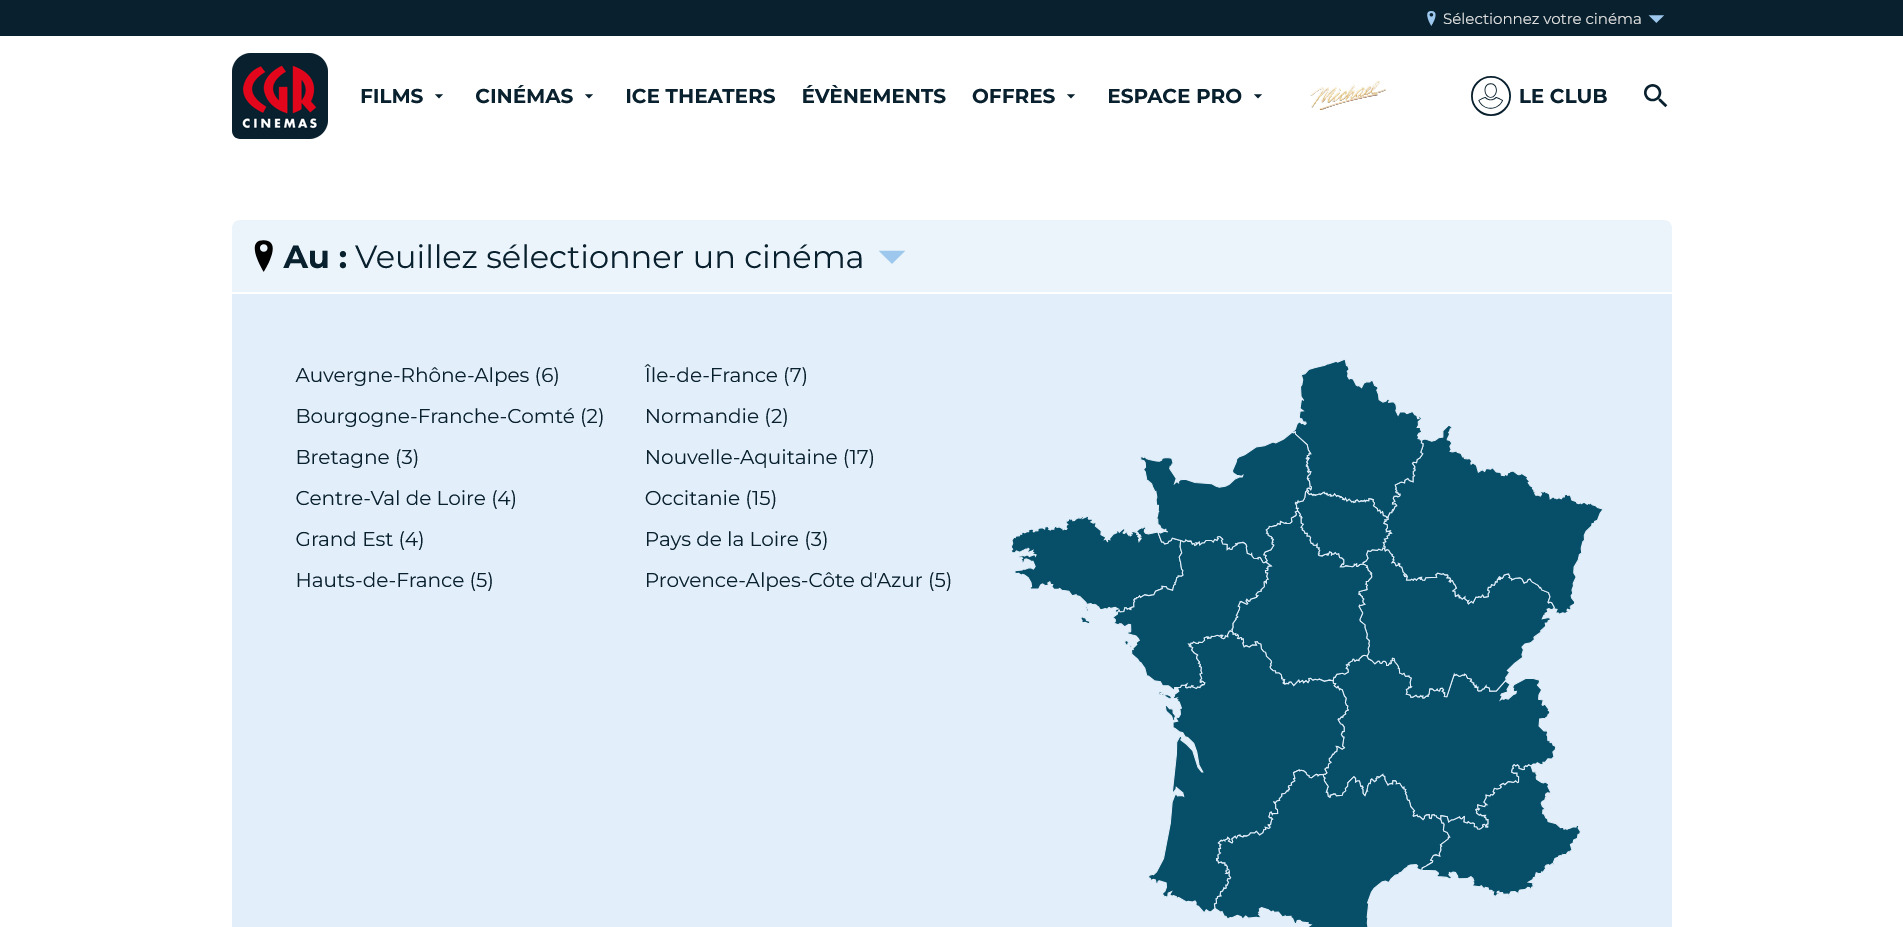The width and height of the screenshot is (1903, 927).
Task: Open the search magnifier icon
Action: pos(1655,96)
